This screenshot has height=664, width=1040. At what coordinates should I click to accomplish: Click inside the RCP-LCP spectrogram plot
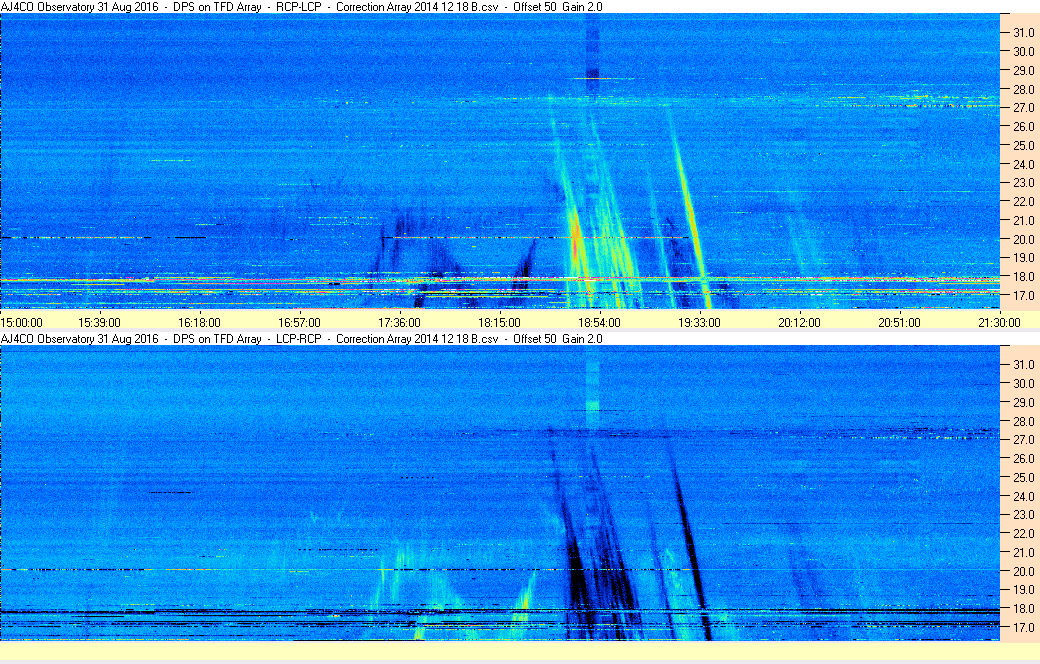(x=500, y=161)
